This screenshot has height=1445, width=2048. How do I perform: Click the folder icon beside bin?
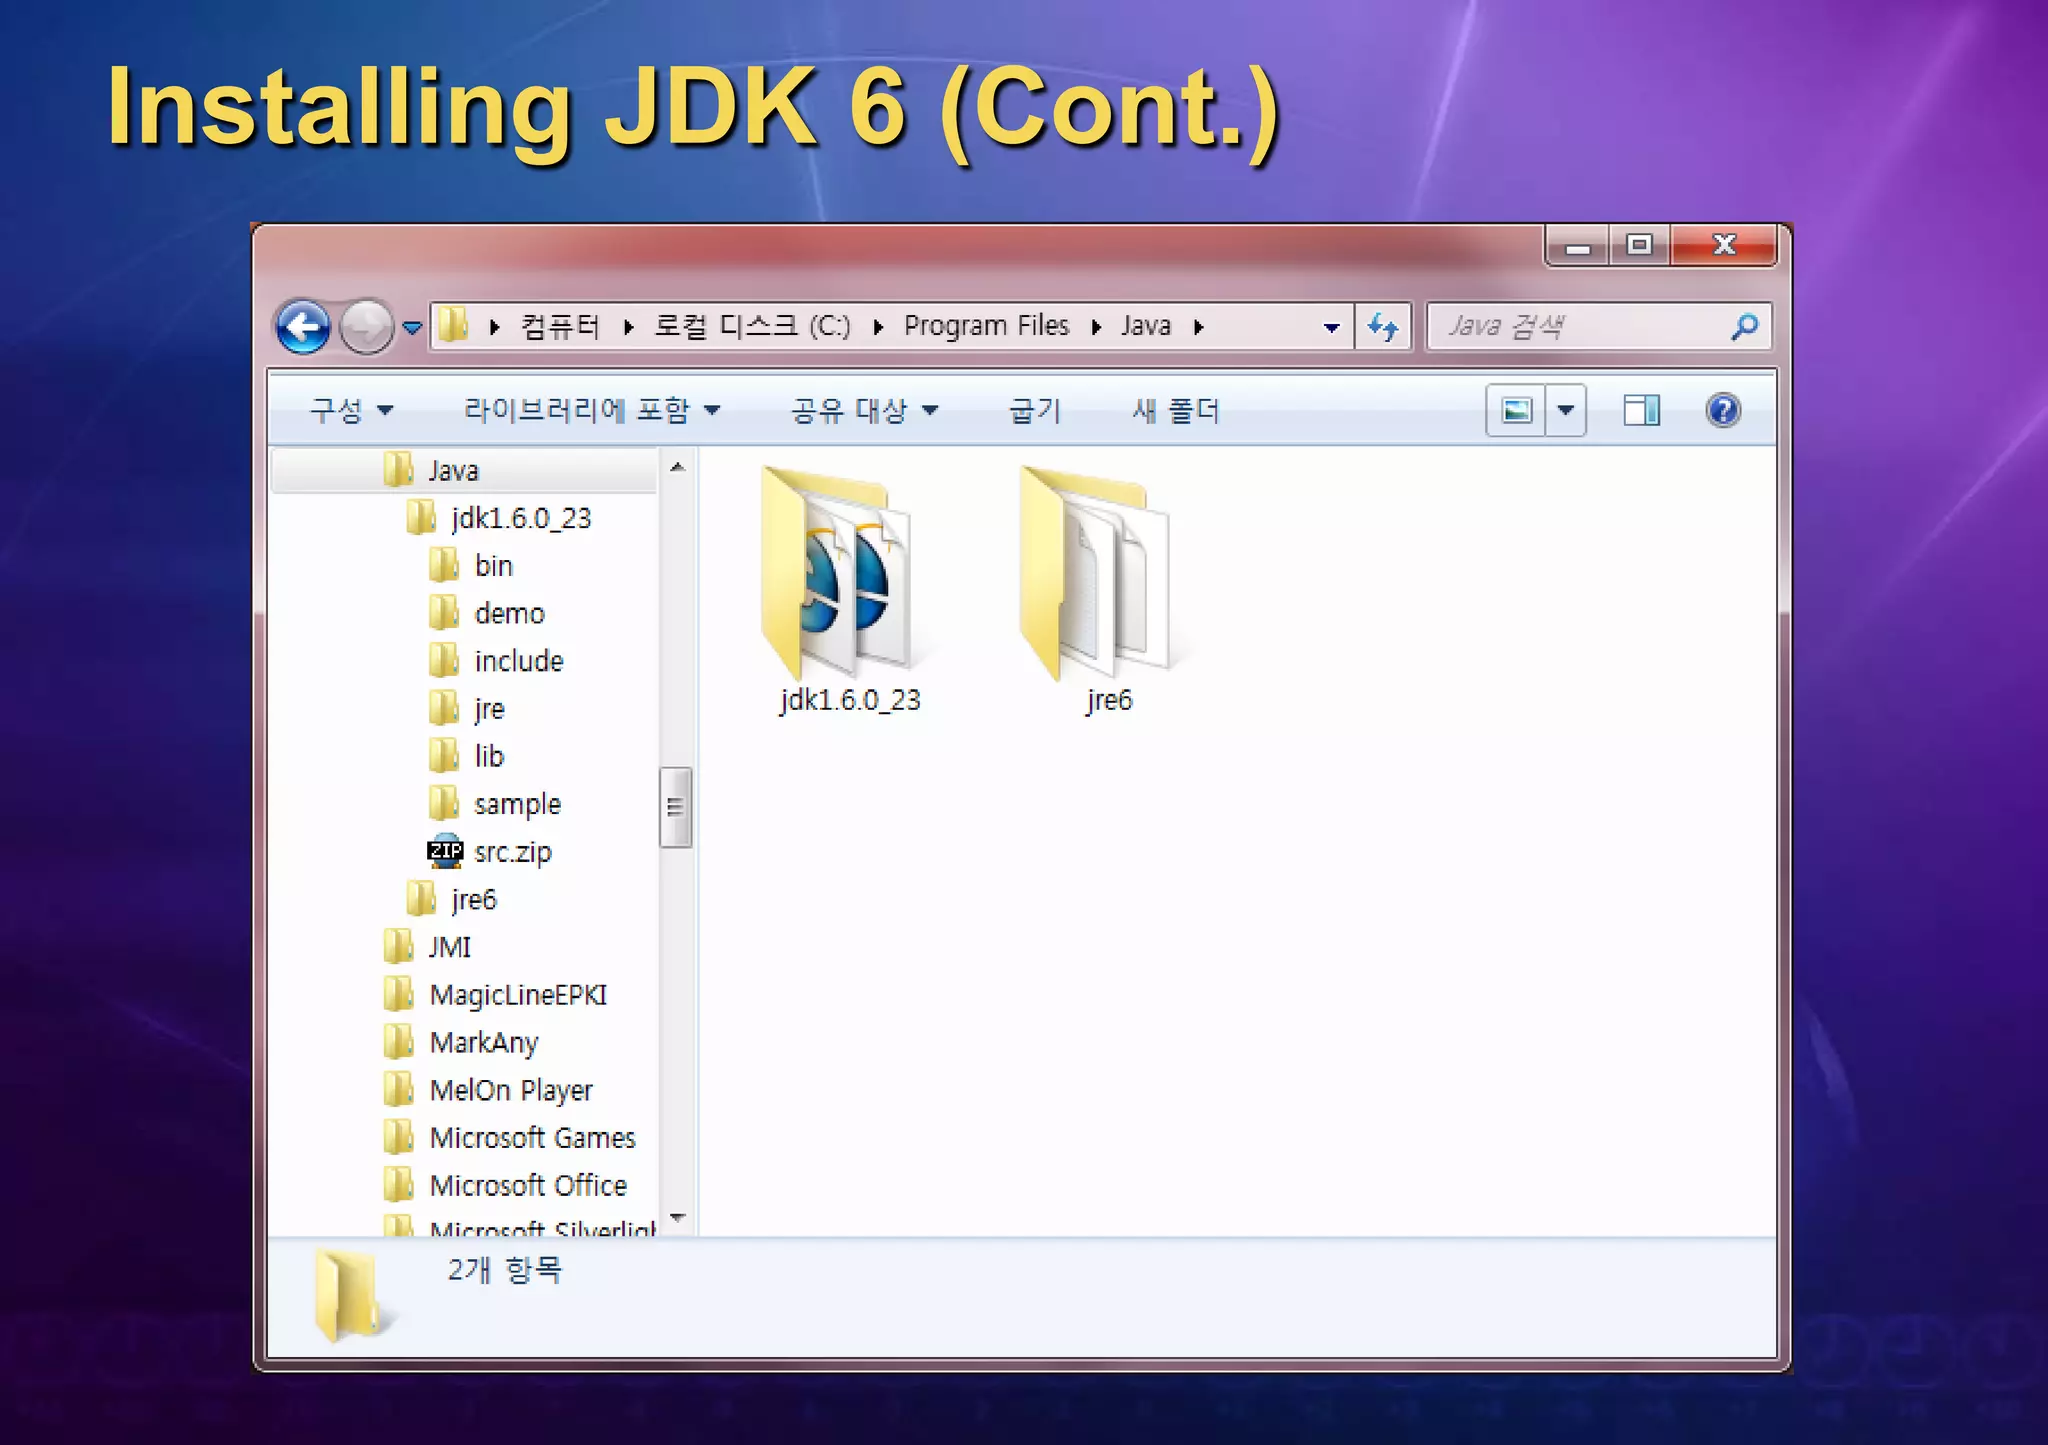click(444, 565)
